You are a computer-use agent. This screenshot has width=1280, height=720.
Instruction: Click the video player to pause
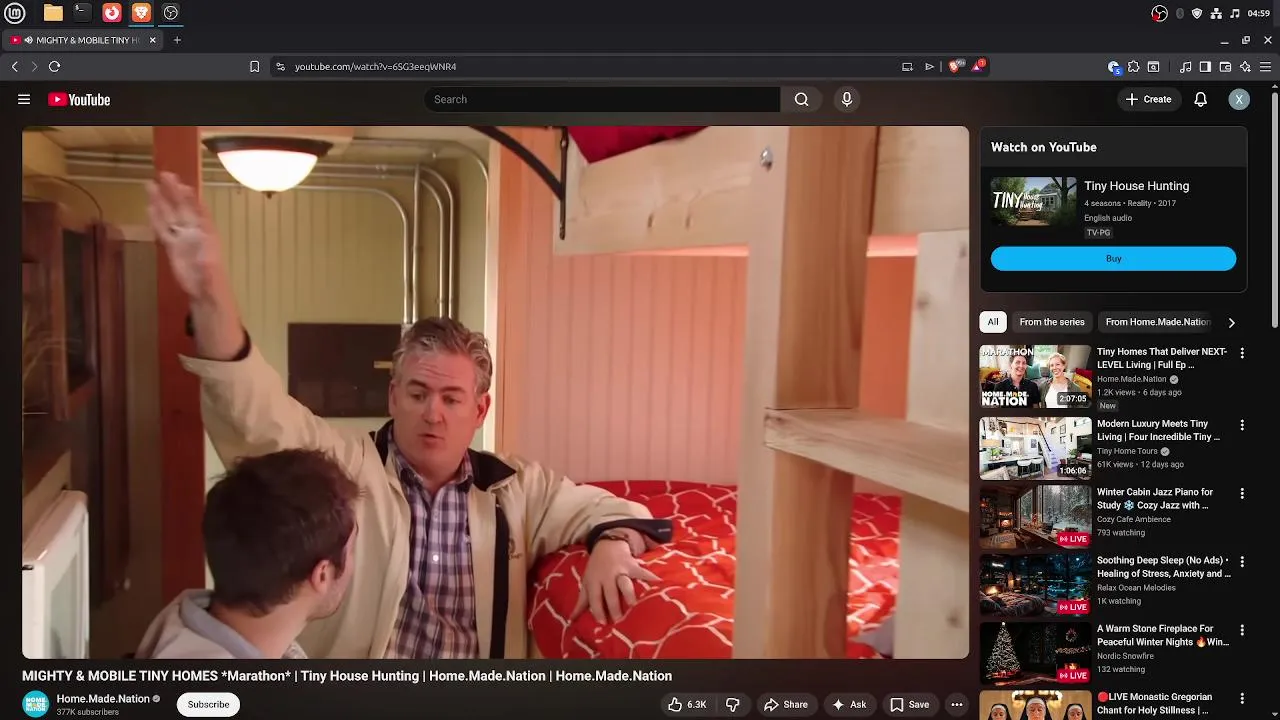pos(495,392)
